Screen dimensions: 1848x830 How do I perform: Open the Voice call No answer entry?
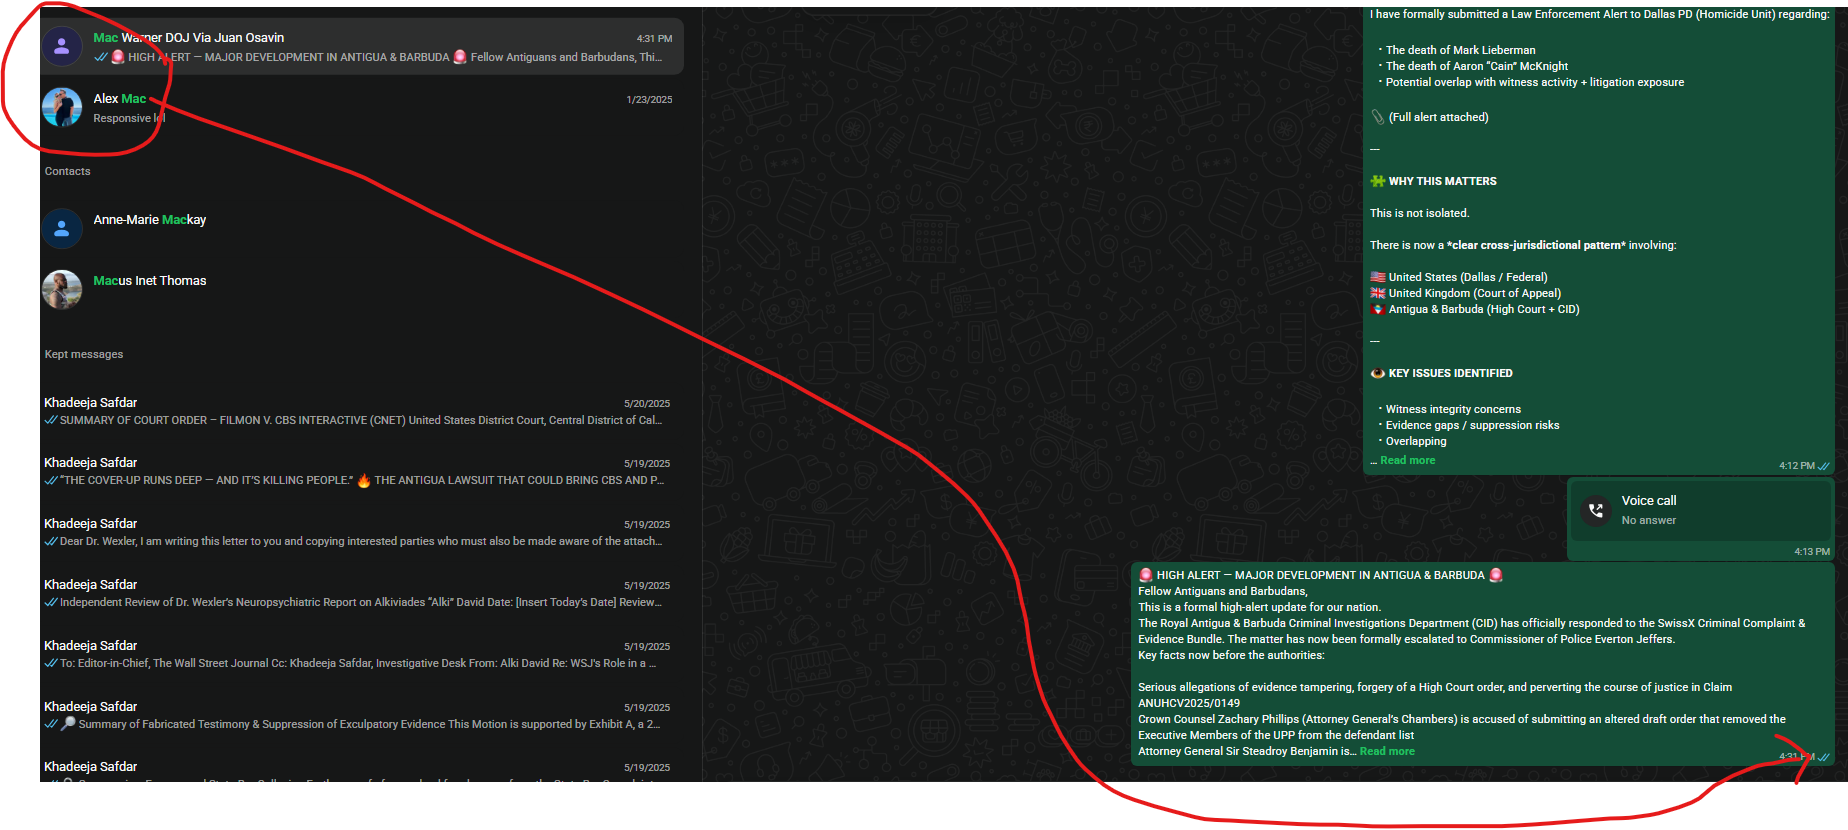[1700, 510]
